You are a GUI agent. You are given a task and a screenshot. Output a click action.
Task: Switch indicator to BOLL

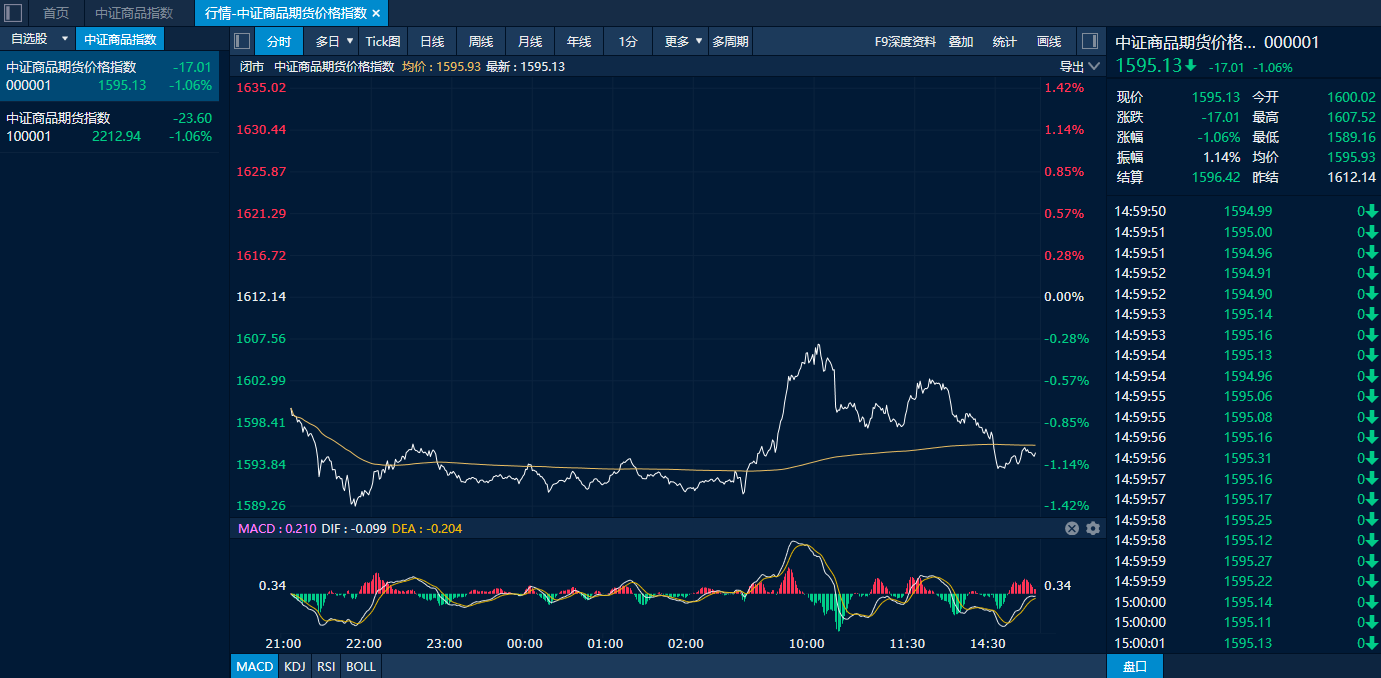point(361,666)
